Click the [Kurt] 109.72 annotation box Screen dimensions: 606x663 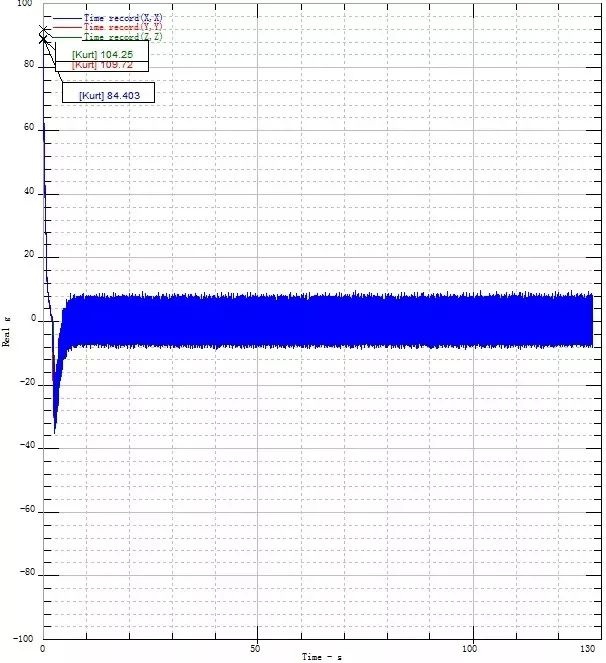pos(102,66)
